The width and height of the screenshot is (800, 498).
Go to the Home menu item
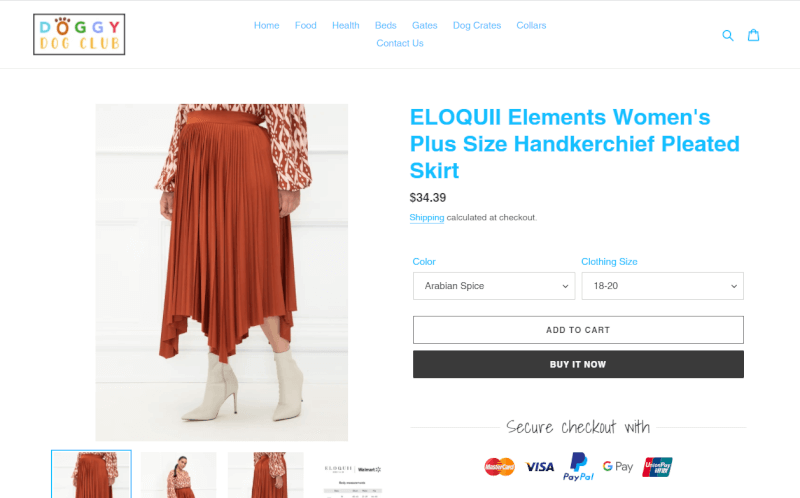point(266,26)
